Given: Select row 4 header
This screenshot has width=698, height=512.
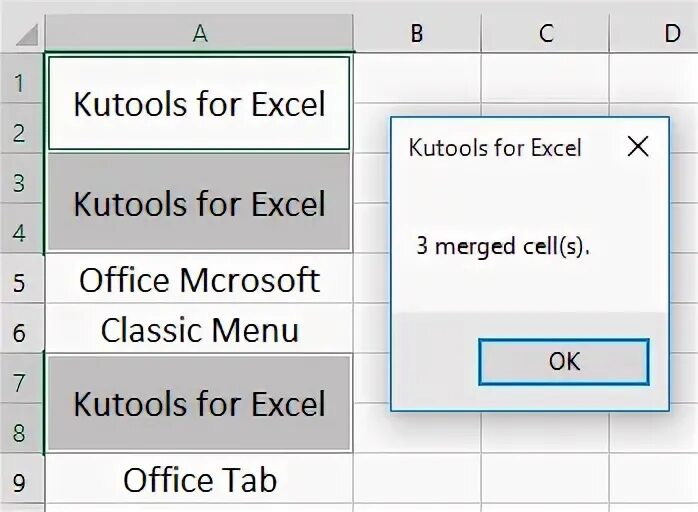Looking at the screenshot, I should [x=21, y=233].
